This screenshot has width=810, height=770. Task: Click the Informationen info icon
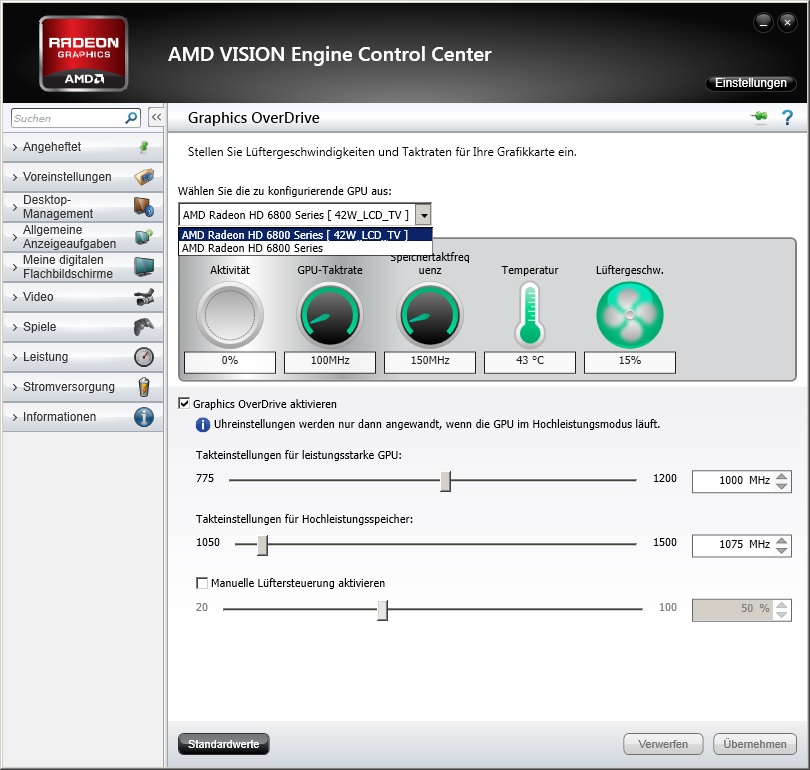[144, 417]
